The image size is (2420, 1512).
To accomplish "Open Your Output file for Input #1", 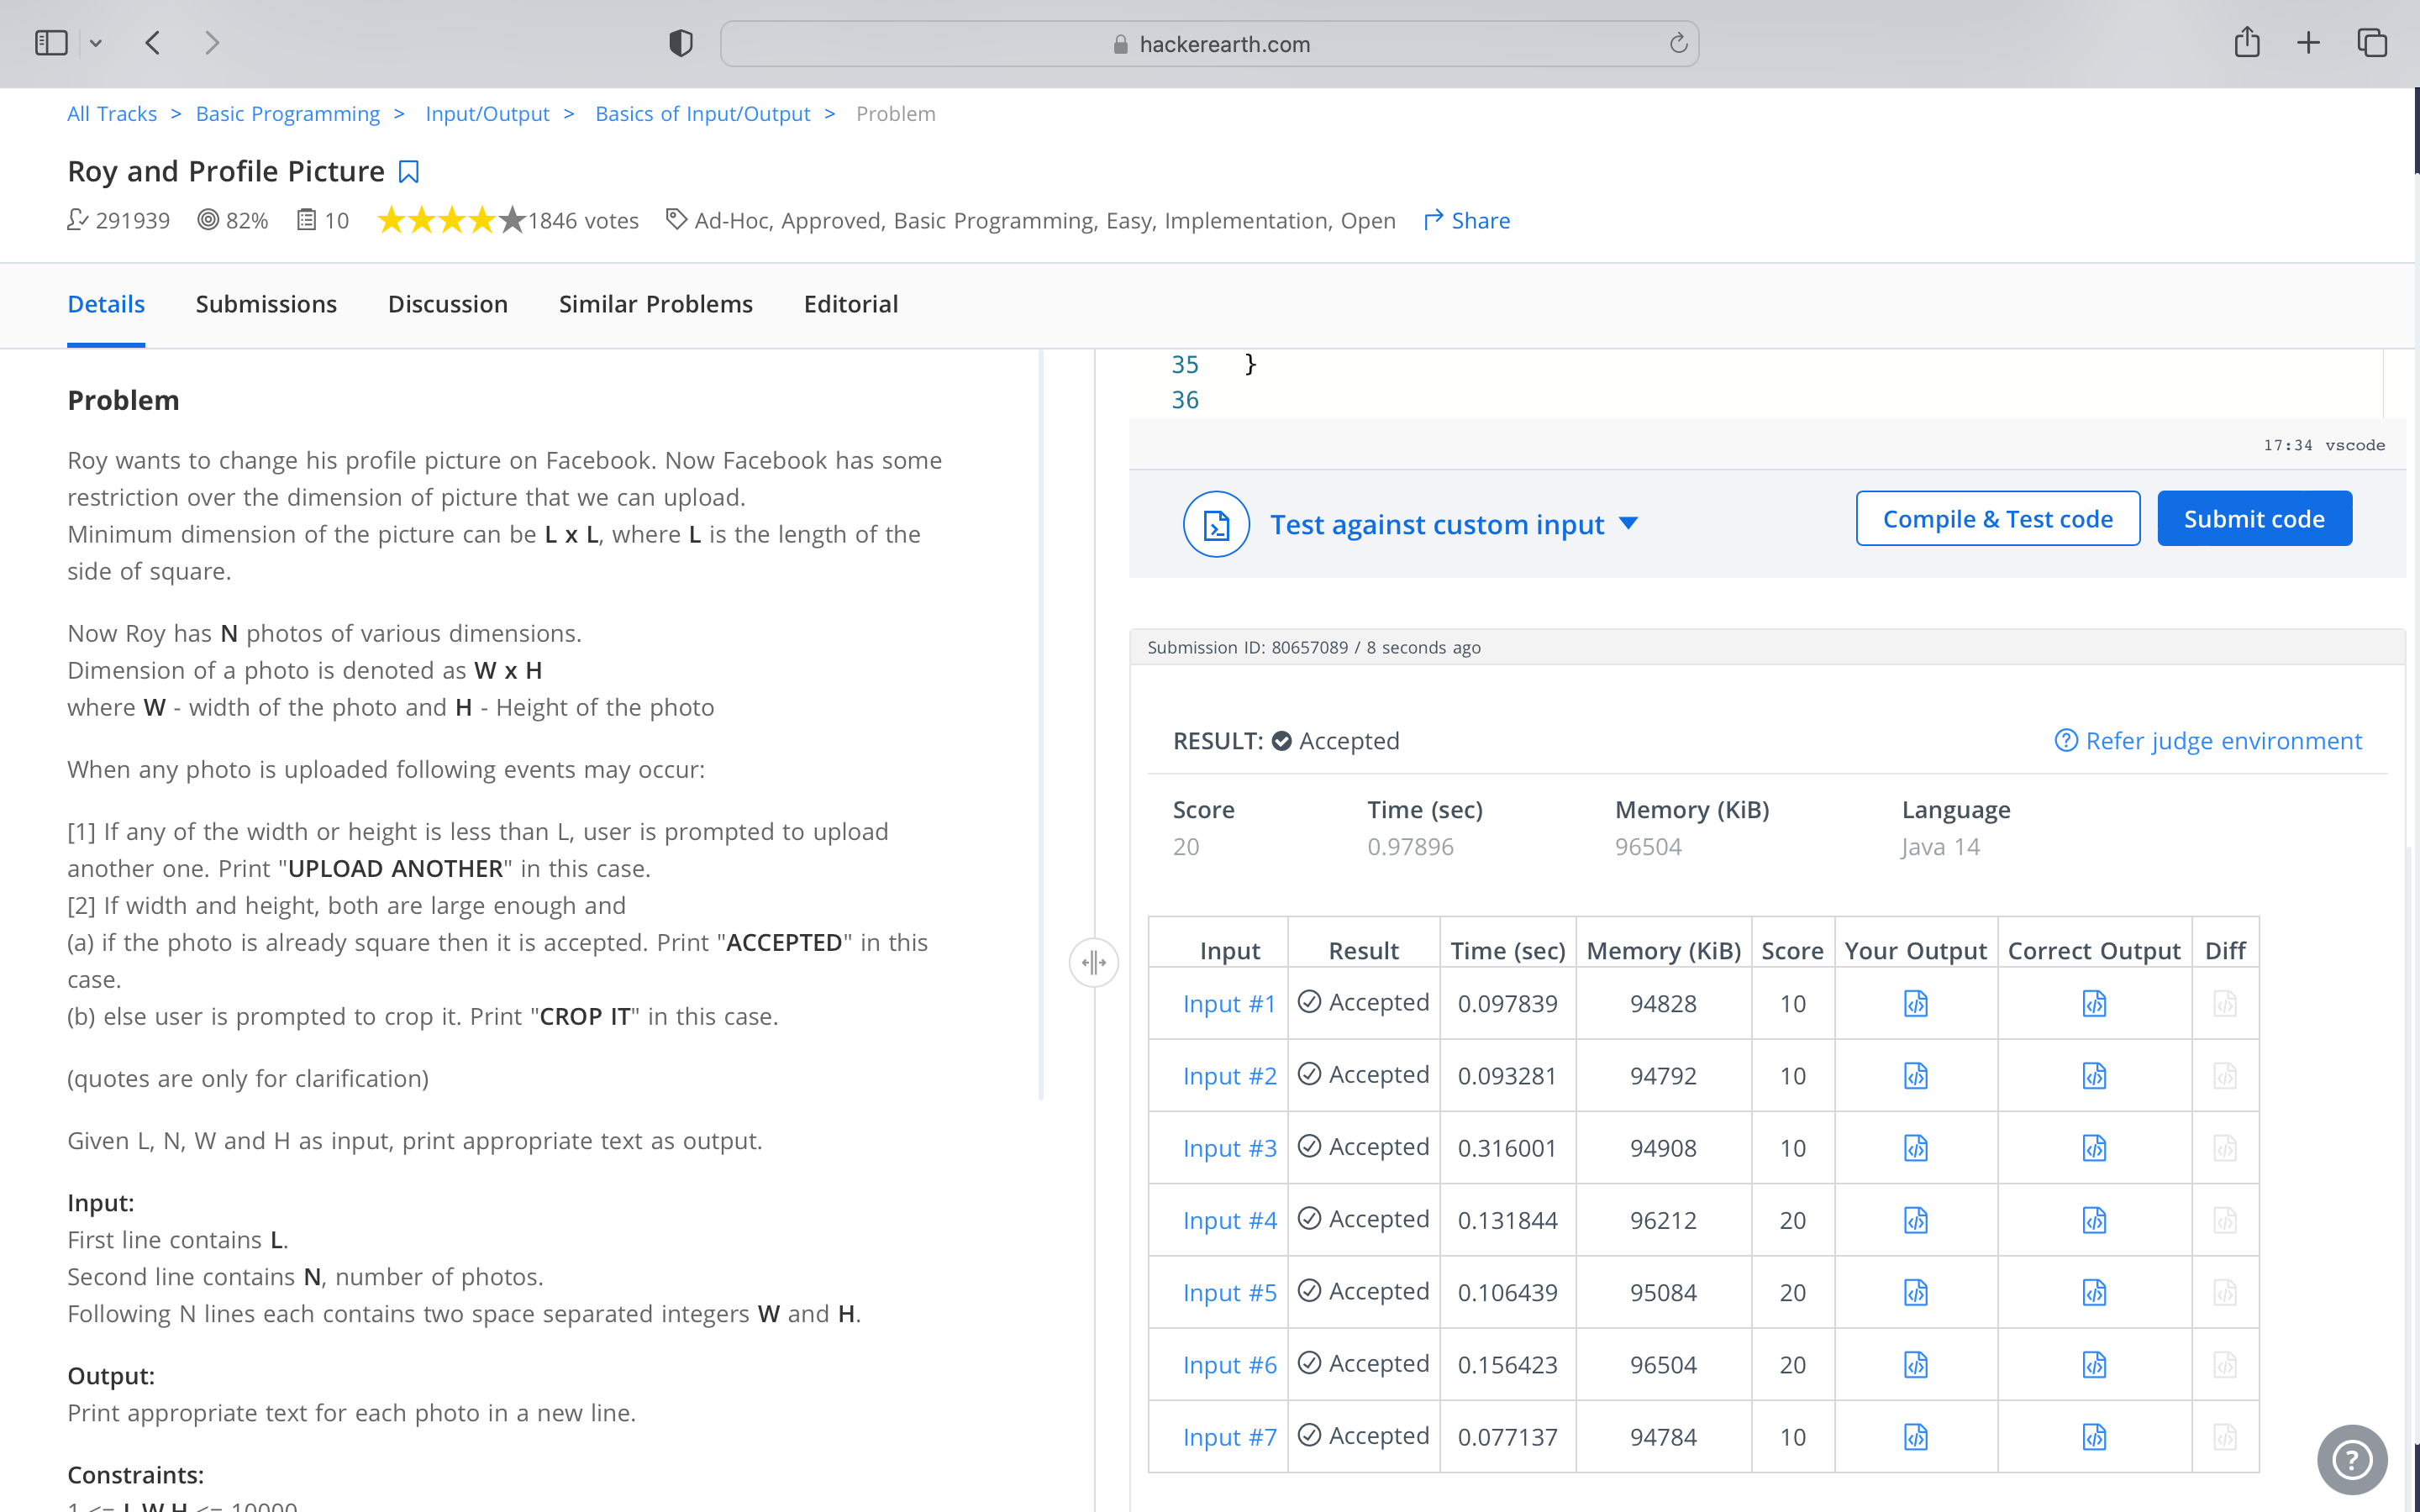I will 1915,1003.
